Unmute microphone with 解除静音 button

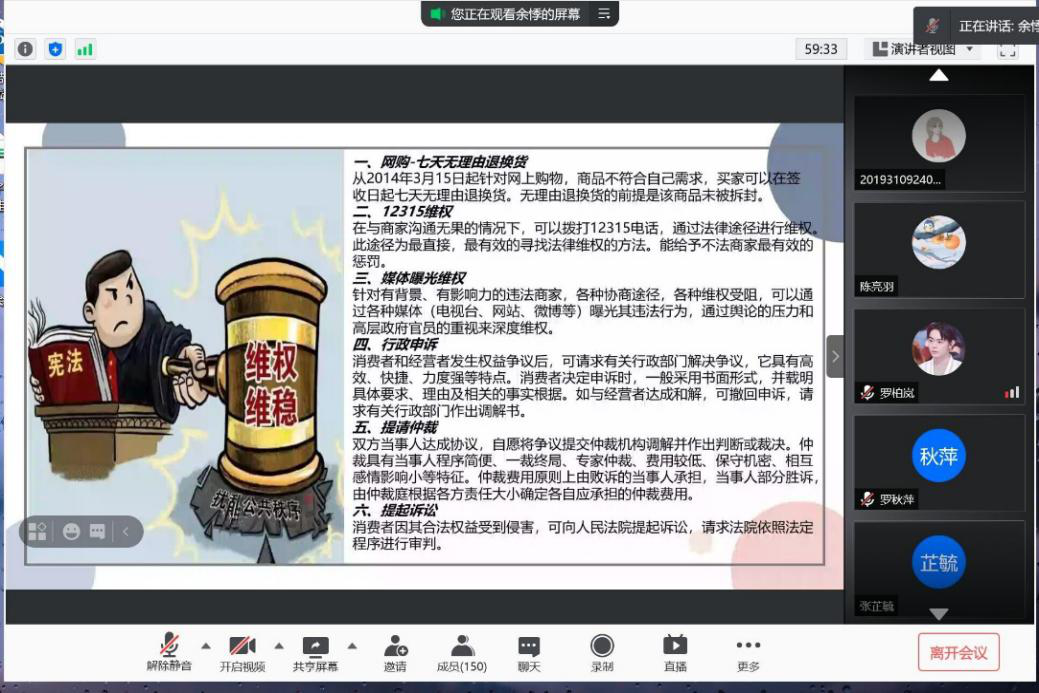pos(169,651)
